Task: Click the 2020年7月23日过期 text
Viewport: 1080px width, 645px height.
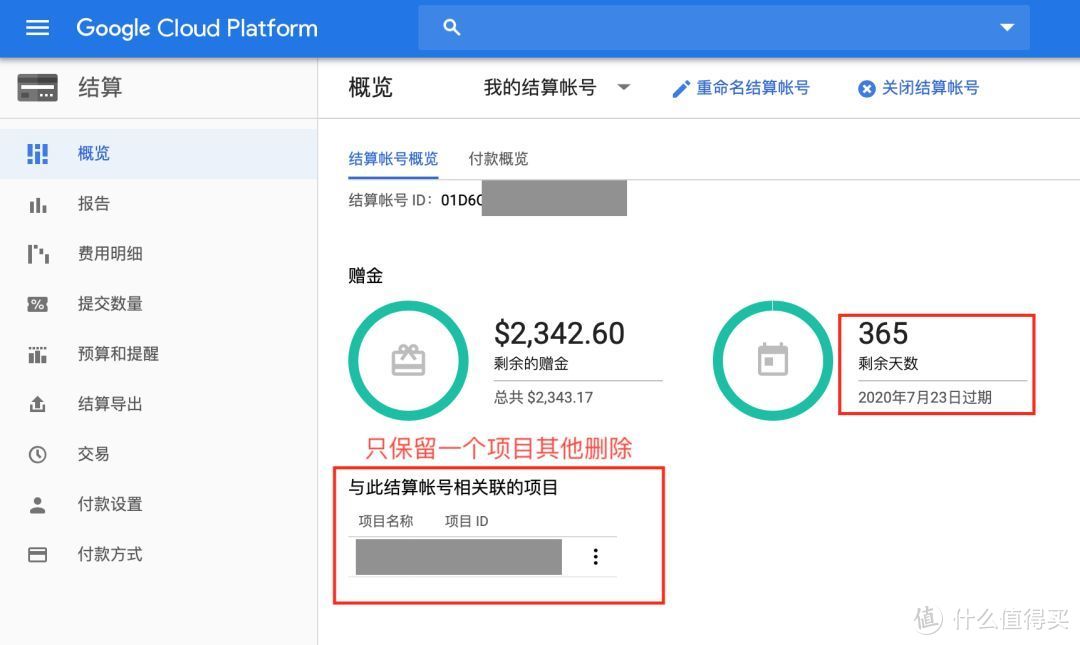Action: [925, 398]
